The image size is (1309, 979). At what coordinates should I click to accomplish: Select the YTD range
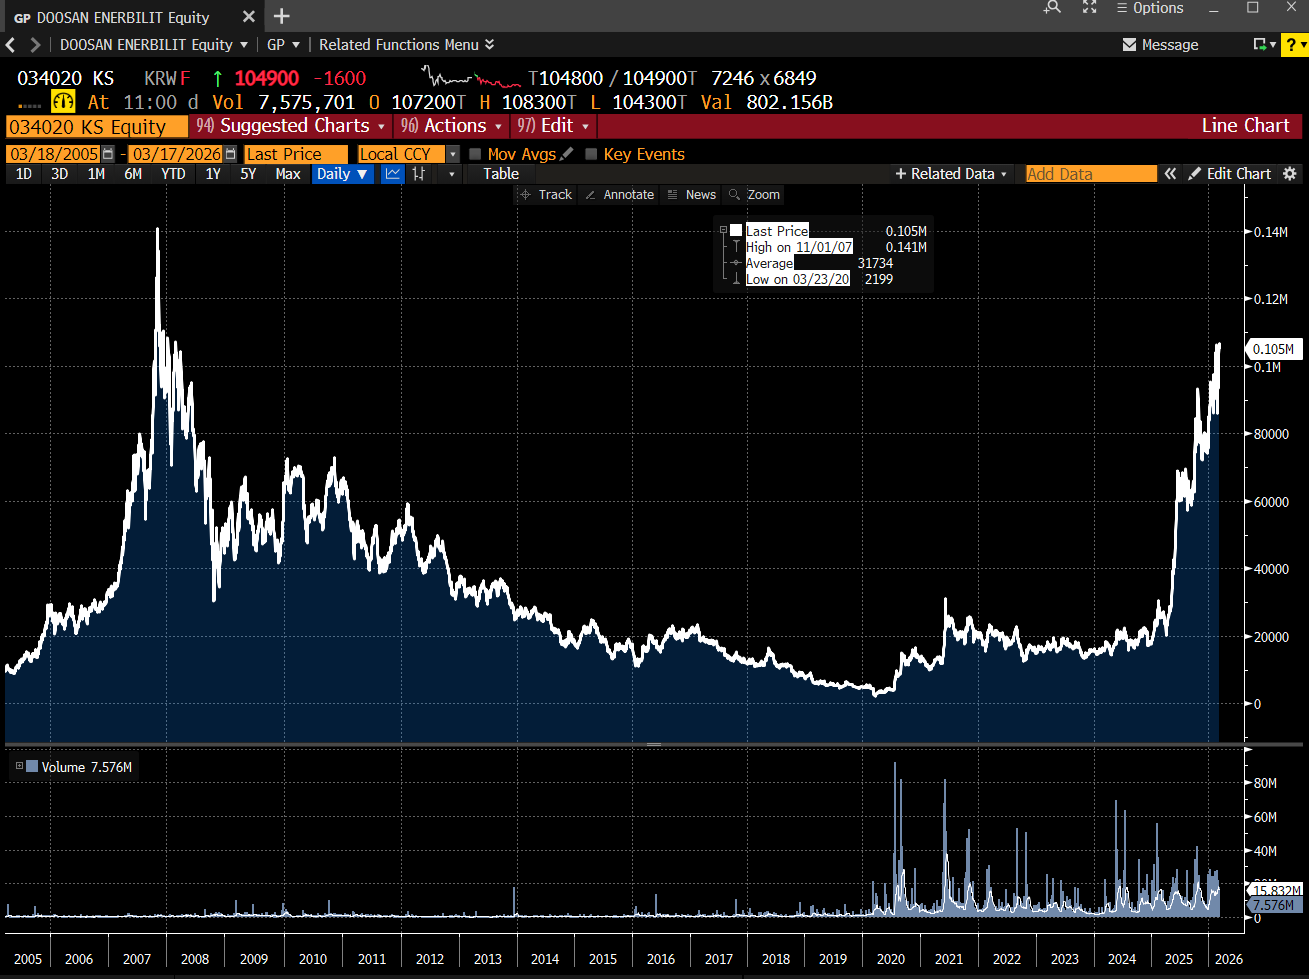(x=173, y=174)
